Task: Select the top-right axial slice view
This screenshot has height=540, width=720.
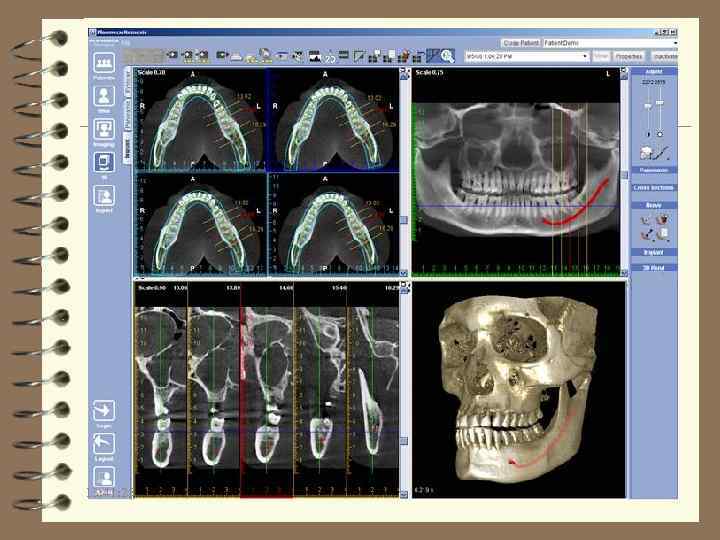Action: (x=333, y=120)
